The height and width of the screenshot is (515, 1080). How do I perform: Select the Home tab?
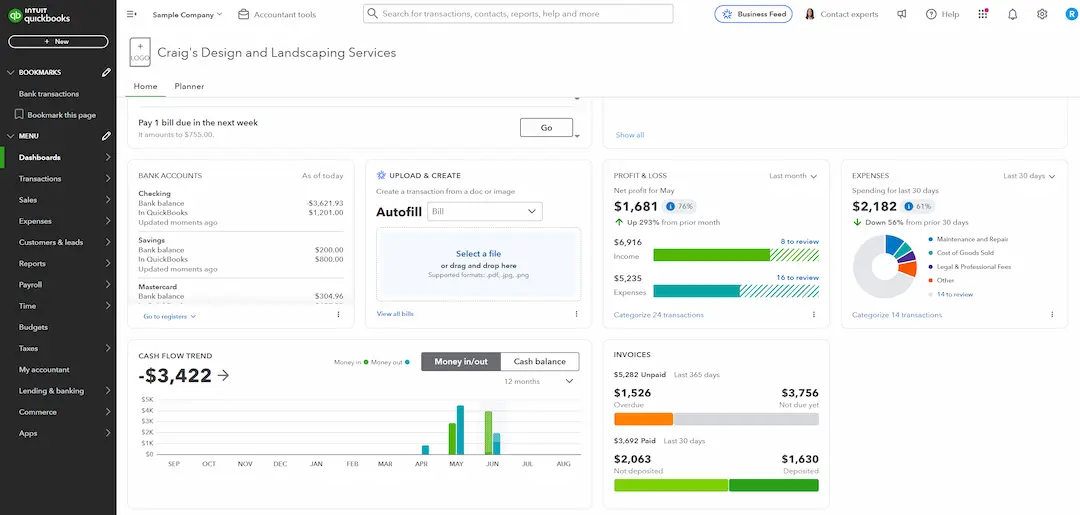coord(145,86)
